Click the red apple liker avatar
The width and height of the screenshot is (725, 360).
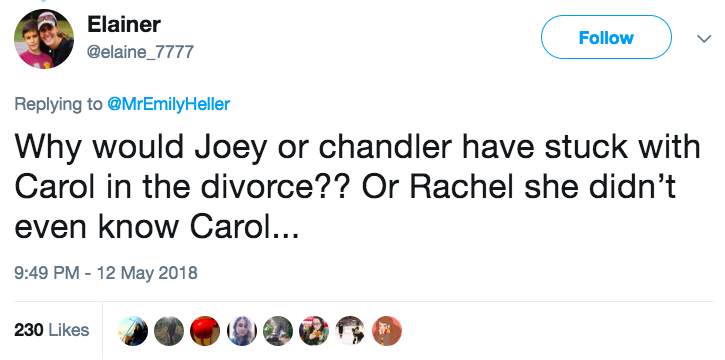click(x=205, y=331)
